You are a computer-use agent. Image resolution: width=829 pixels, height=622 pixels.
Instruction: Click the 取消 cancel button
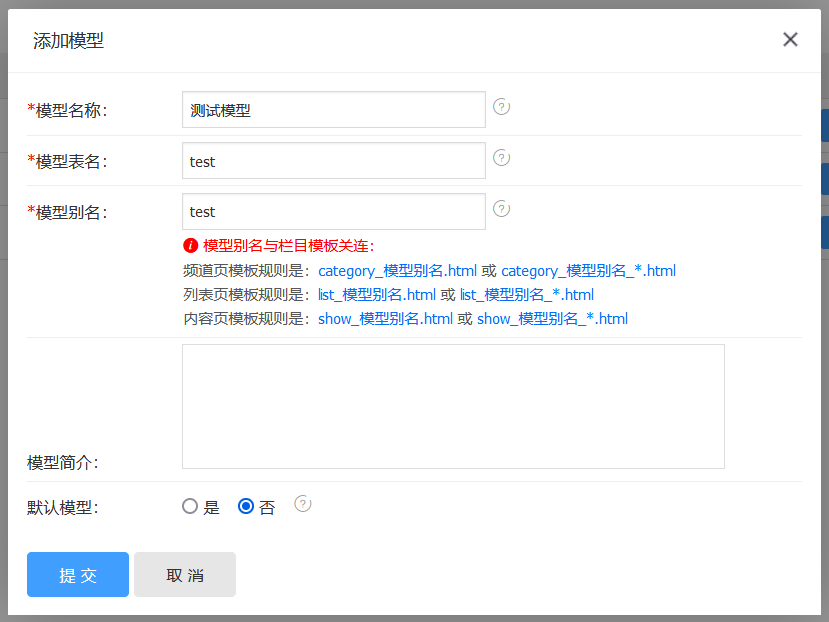[184, 574]
